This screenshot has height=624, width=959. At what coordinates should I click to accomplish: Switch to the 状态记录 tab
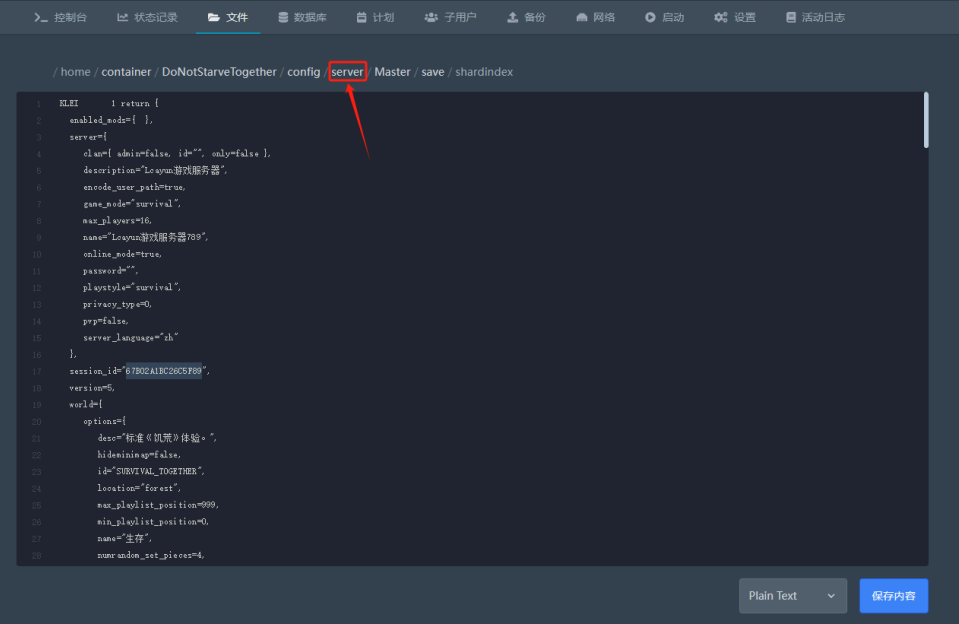coord(147,18)
